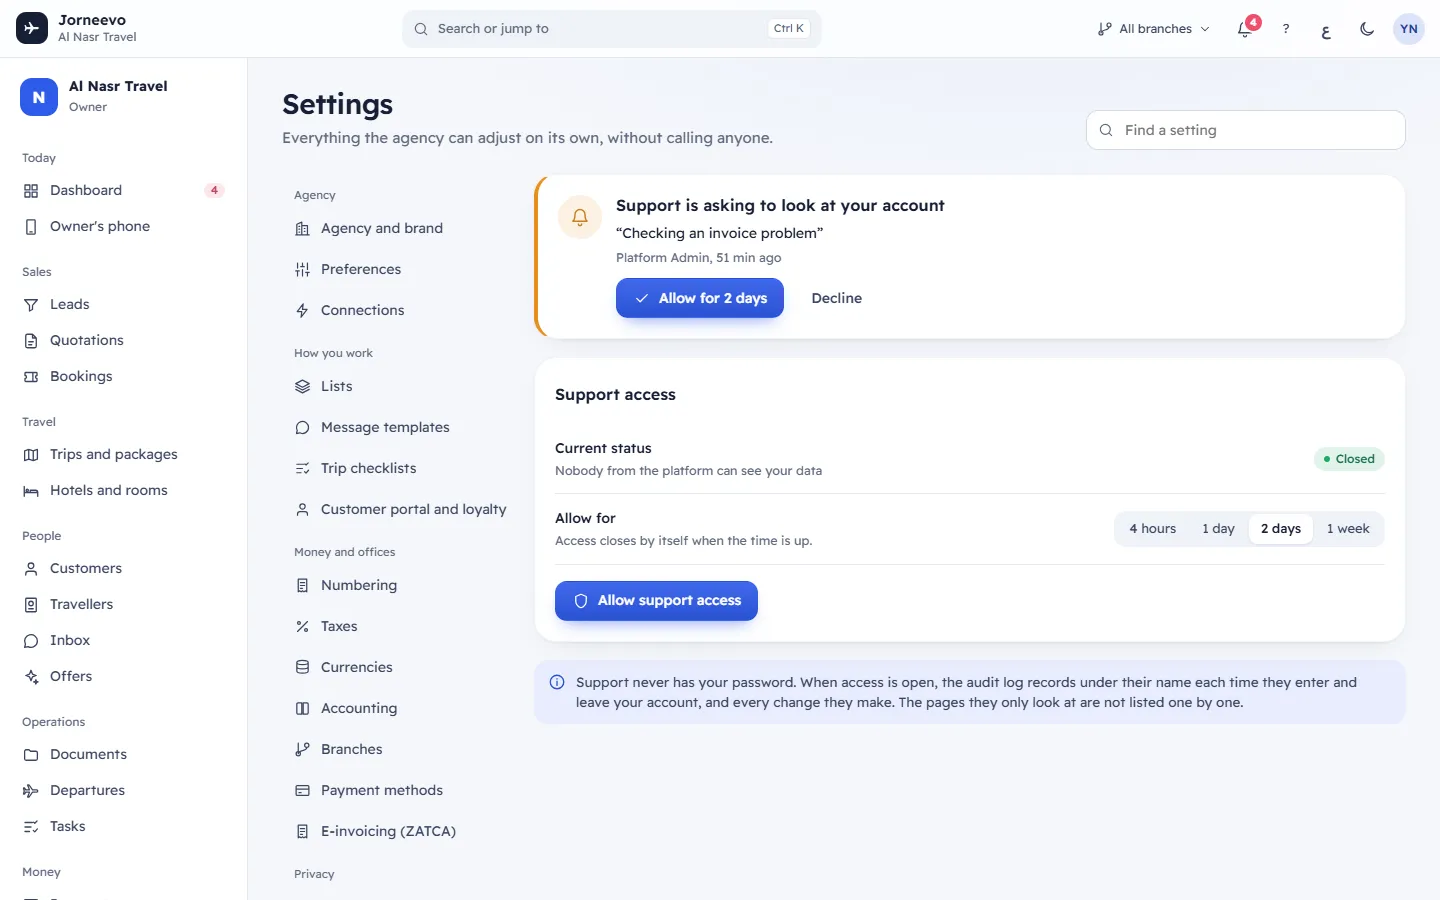Click the Documents folder icon
The width and height of the screenshot is (1440, 900).
[31, 755]
